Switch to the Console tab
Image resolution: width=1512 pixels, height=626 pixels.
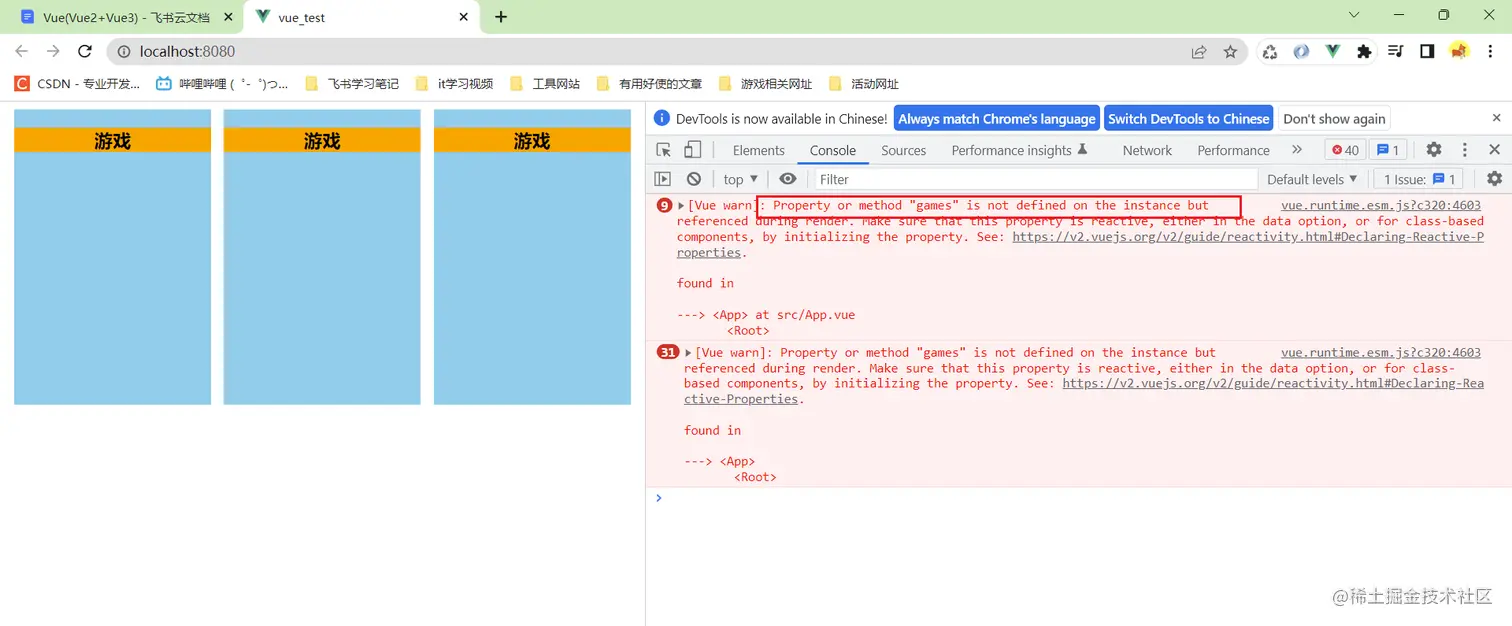833,150
